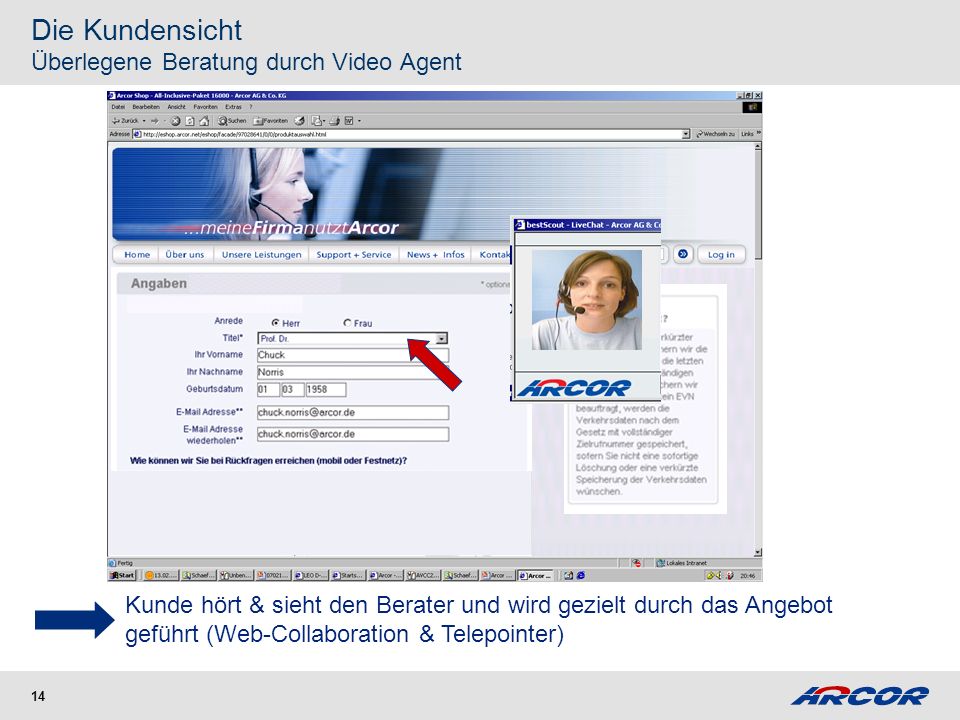Screen dimensions: 960x720
Task: Open the mail icon's dropdown arrow
Action: [323, 121]
